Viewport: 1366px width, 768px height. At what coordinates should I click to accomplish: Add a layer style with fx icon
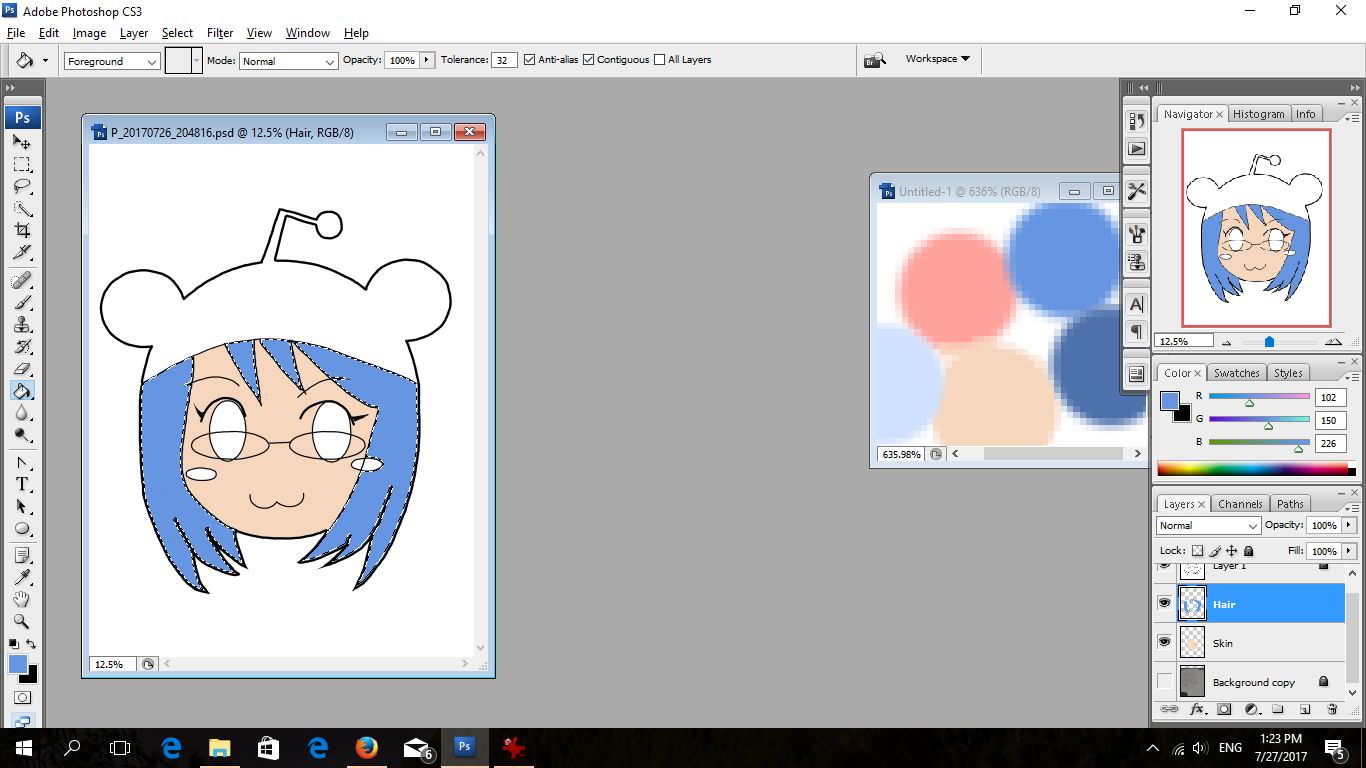pos(1197,709)
